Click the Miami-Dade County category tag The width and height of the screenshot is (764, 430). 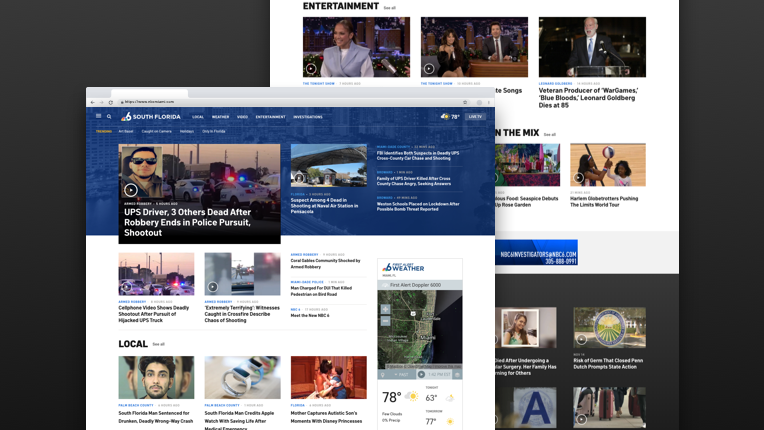[393, 147]
